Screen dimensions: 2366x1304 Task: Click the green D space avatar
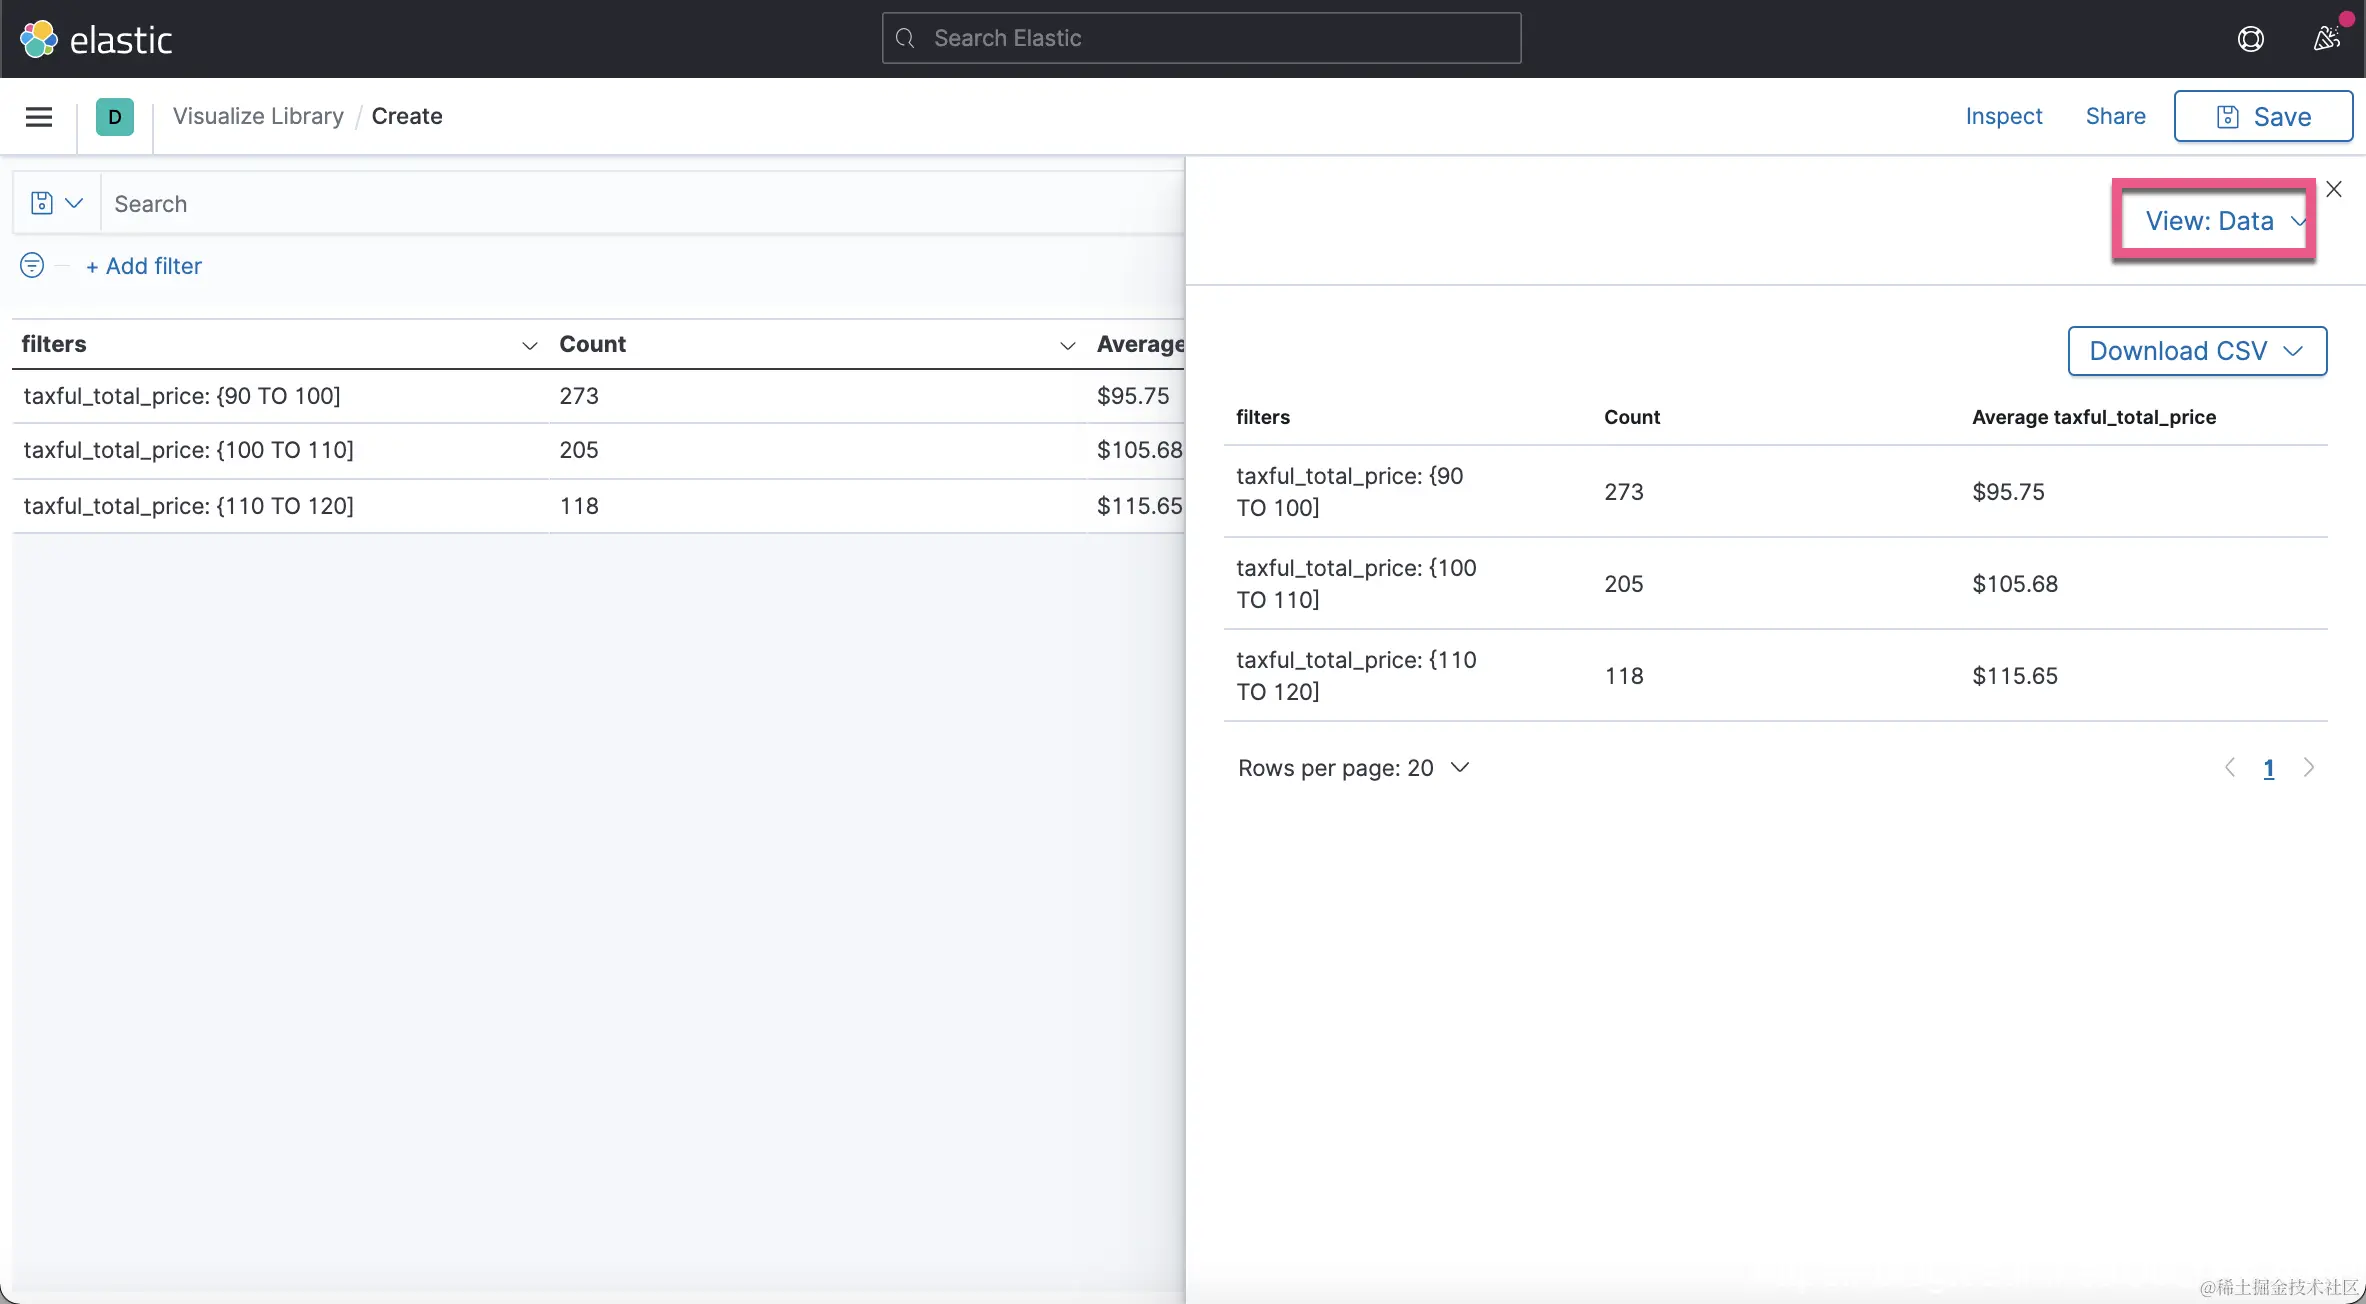coord(115,117)
